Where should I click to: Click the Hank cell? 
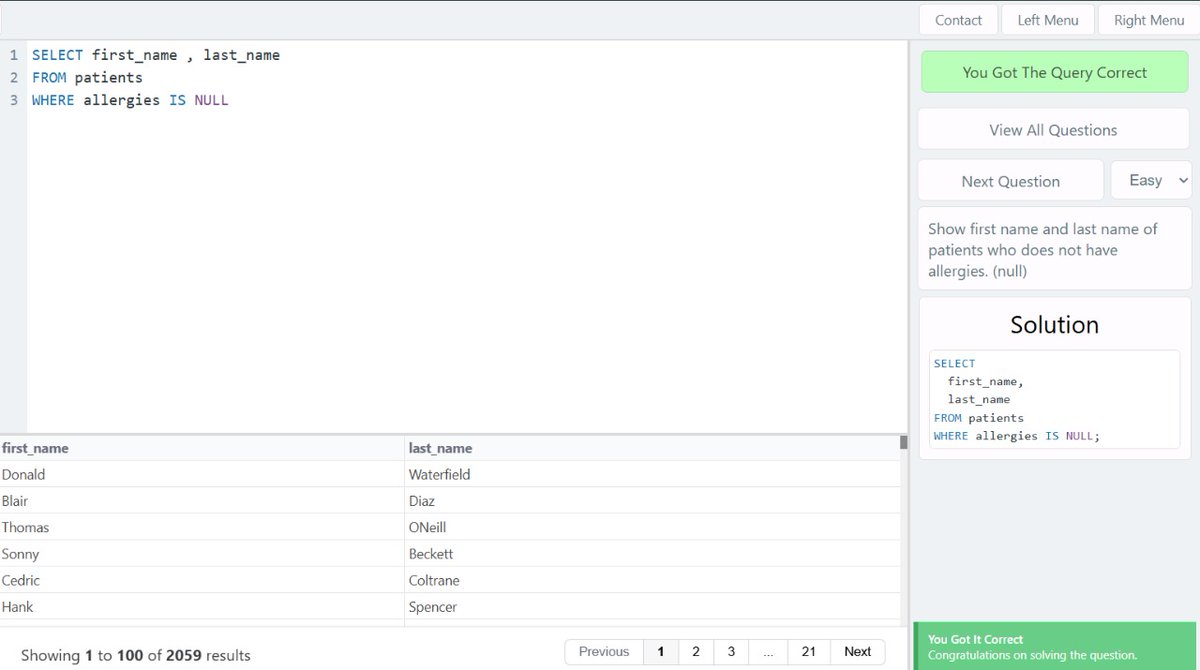tap(202, 606)
